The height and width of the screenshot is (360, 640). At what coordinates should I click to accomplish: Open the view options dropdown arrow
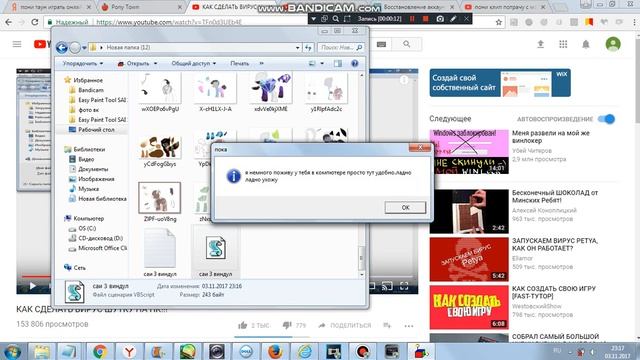322,64
